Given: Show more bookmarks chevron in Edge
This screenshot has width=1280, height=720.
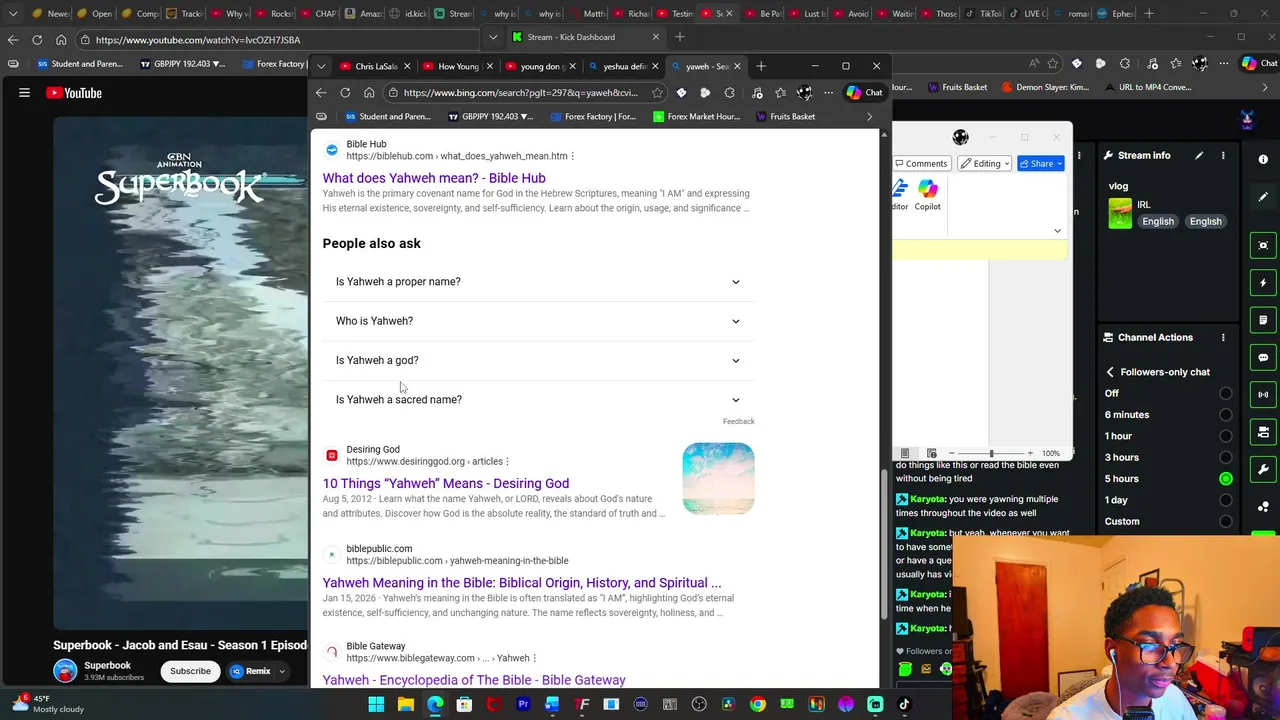Looking at the screenshot, I should pos(869,116).
